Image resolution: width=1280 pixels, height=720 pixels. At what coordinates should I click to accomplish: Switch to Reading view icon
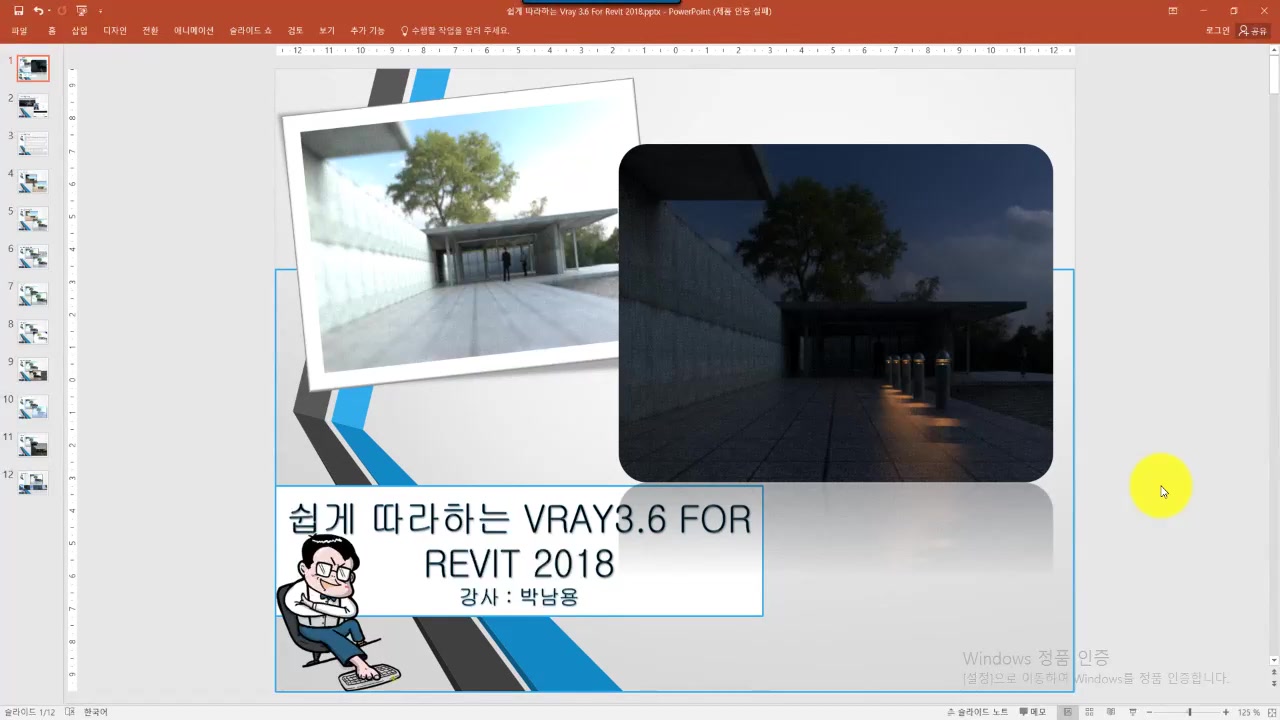click(x=1110, y=712)
